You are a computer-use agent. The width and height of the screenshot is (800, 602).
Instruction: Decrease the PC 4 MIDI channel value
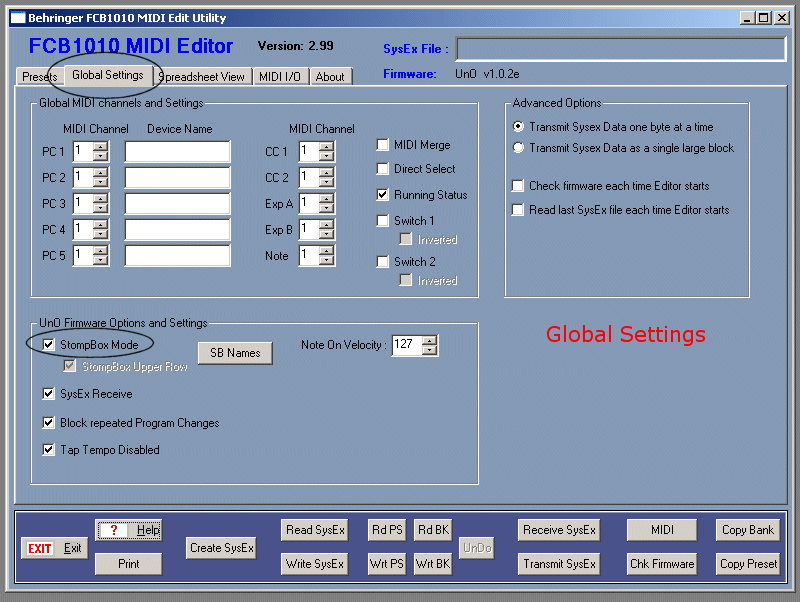[x=101, y=235]
